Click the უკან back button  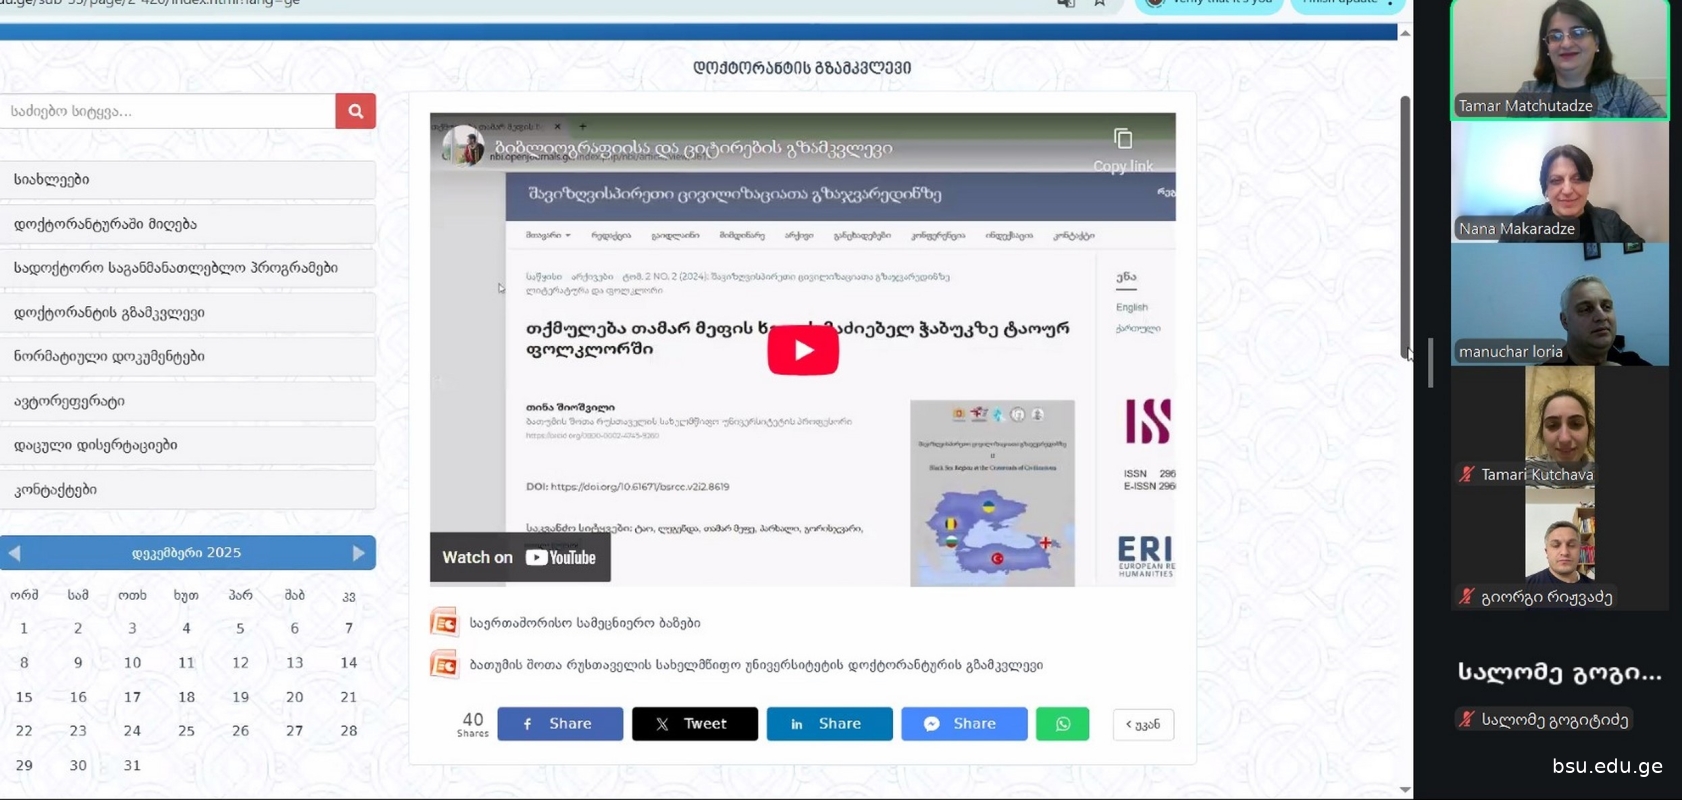[x=1142, y=724]
